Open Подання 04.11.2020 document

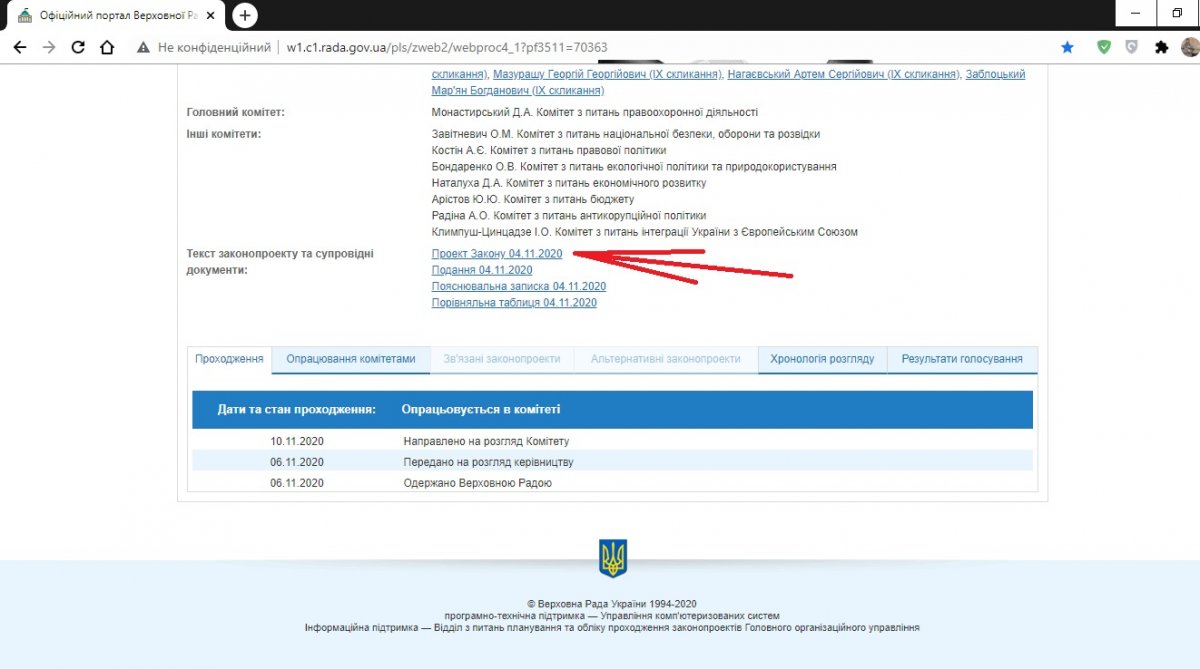481,270
